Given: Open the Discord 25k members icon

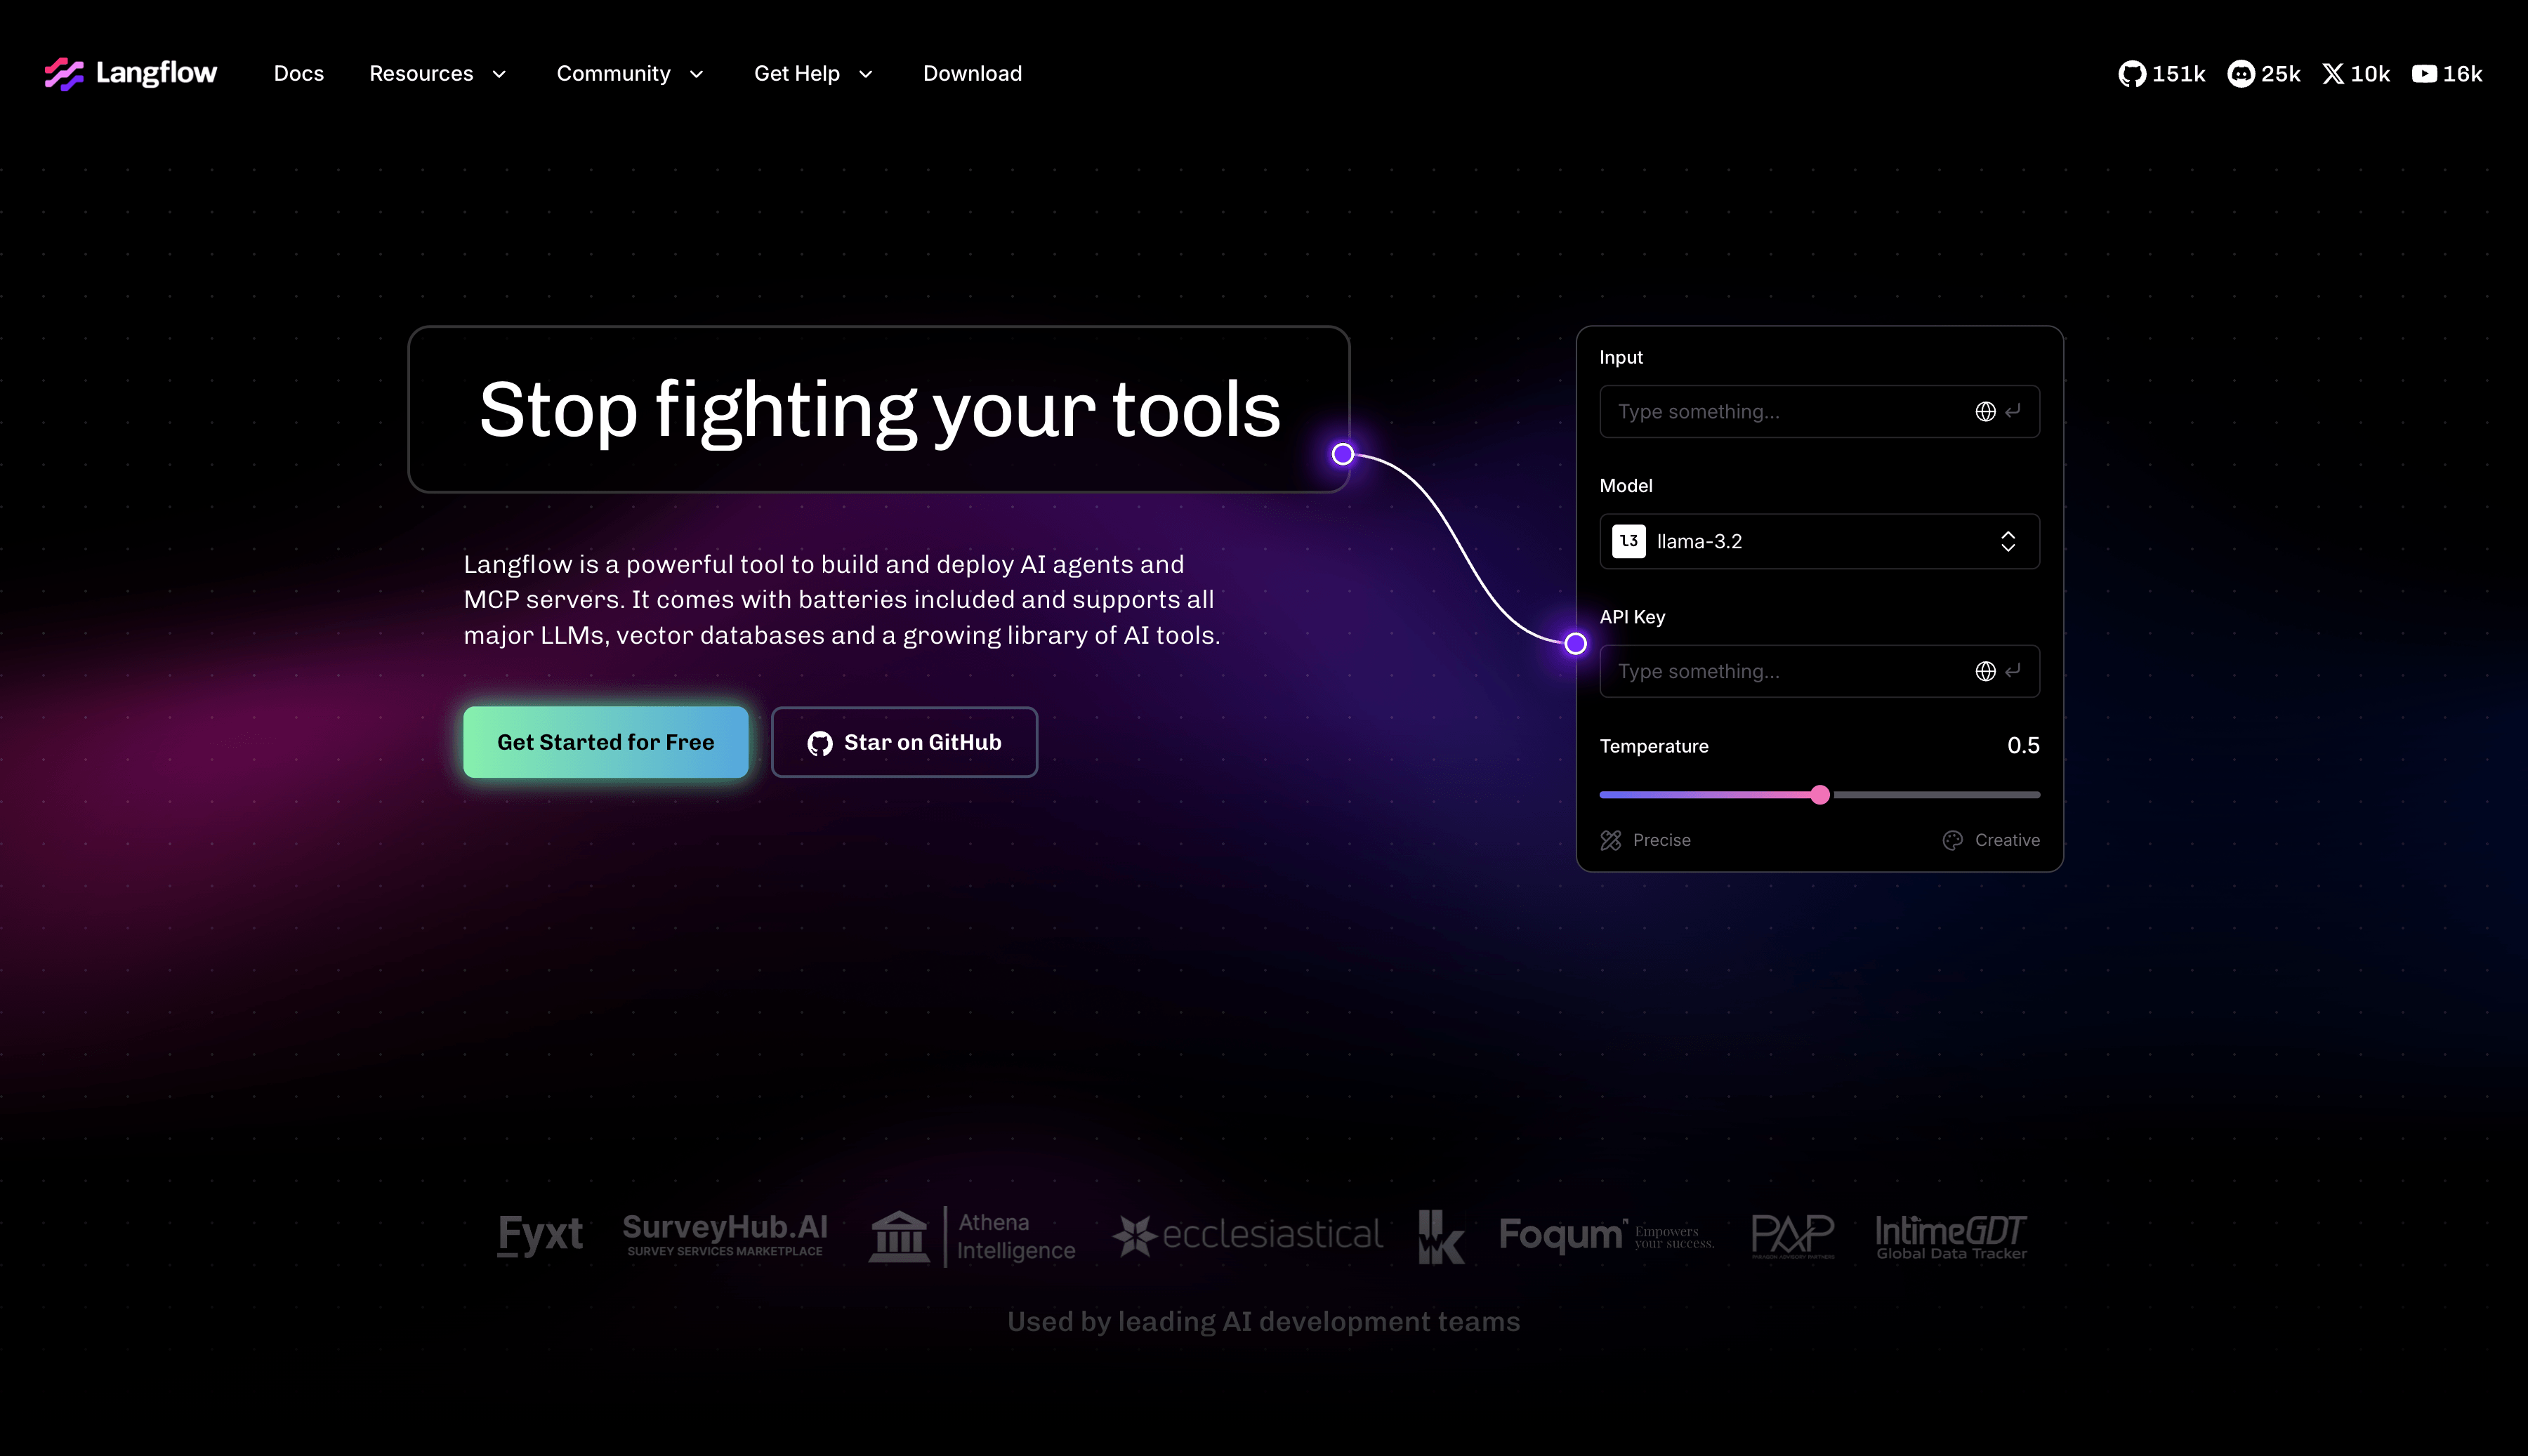Looking at the screenshot, I should tap(2240, 74).
